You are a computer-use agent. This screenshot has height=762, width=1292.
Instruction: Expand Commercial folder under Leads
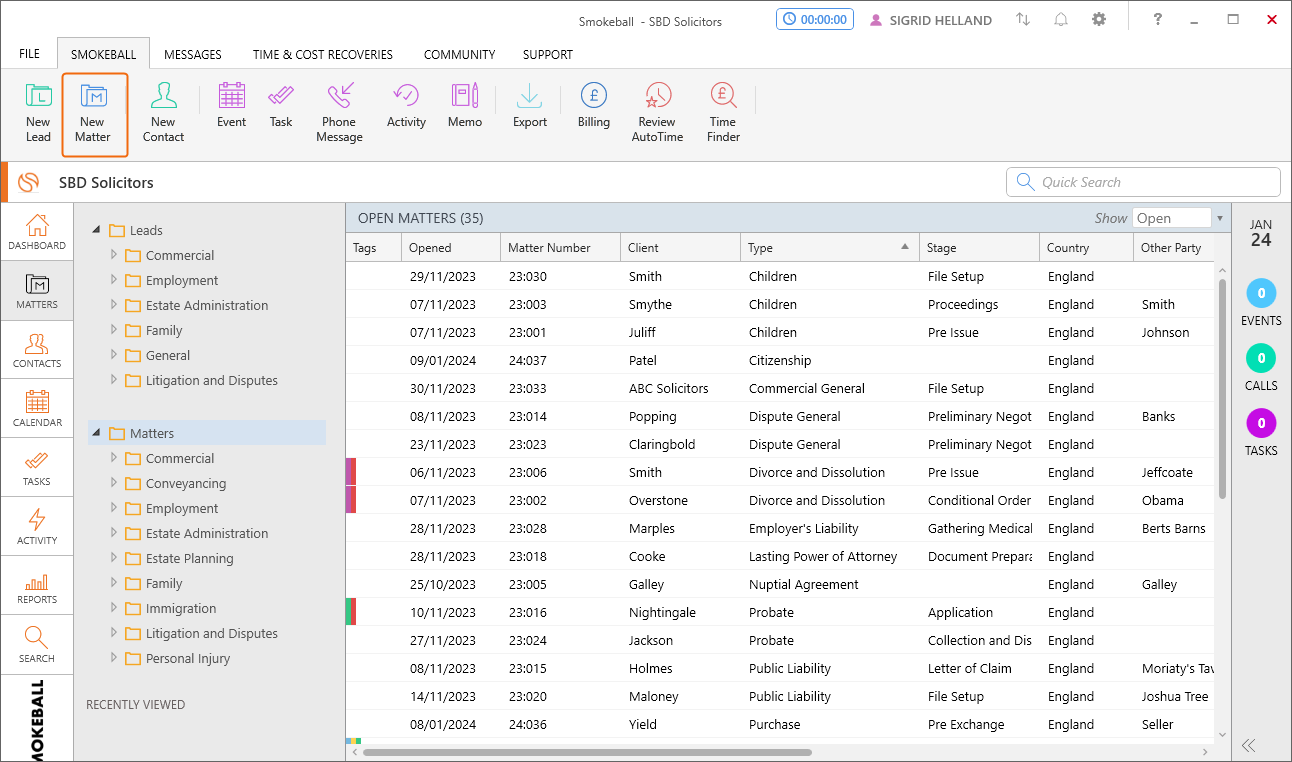(x=114, y=255)
